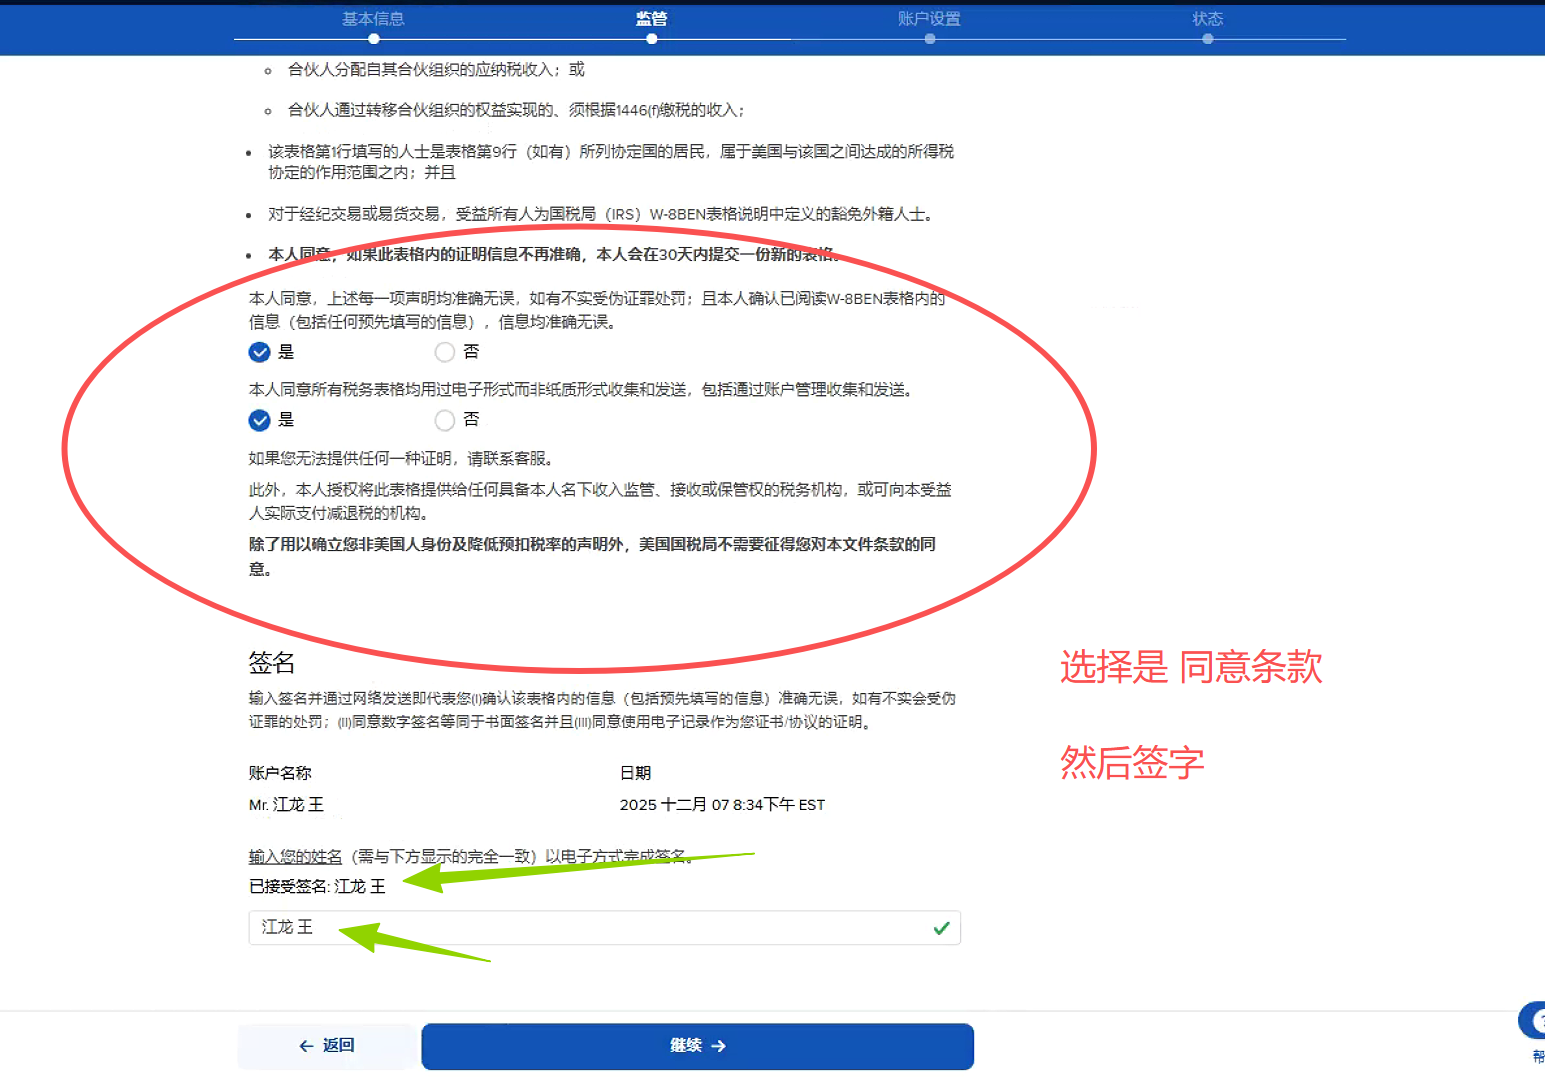Viewport: 1545px width, 1077px height.
Task: Click the green checkmark in signature field
Action: (x=940, y=928)
